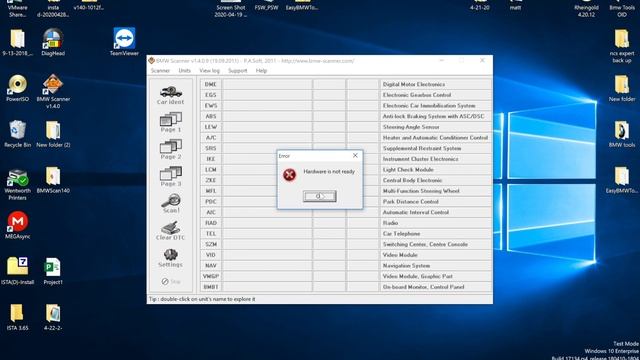Open Wentworth Printers desktop icon
This screenshot has height=360, width=640.
17,184
